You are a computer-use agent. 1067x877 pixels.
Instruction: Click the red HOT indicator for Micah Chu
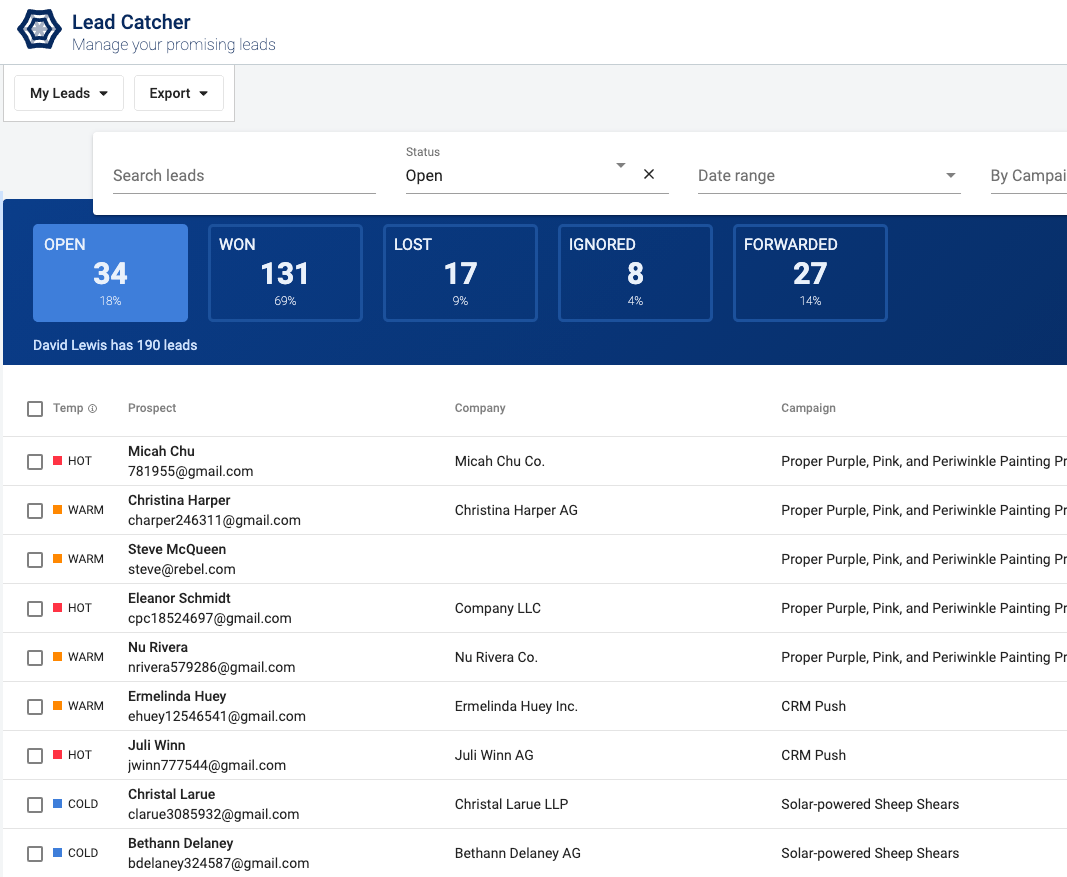coord(58,461)
